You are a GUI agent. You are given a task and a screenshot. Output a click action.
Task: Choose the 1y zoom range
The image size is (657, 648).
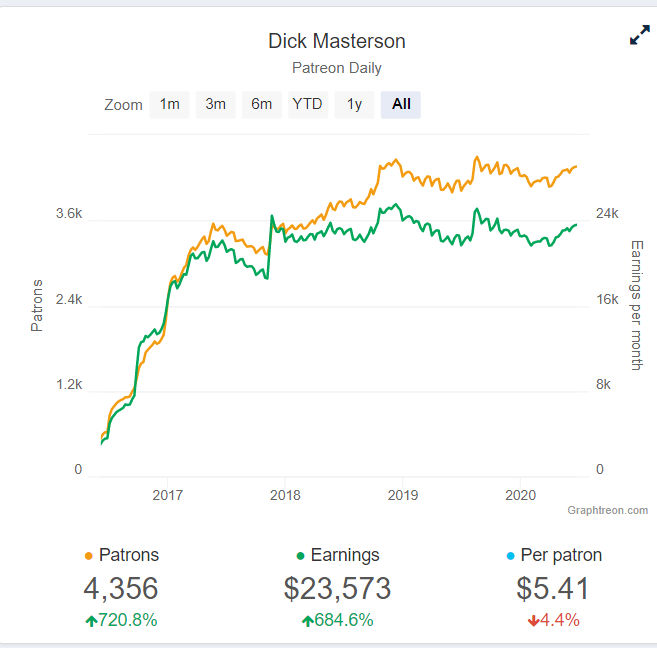click(354, 104)
